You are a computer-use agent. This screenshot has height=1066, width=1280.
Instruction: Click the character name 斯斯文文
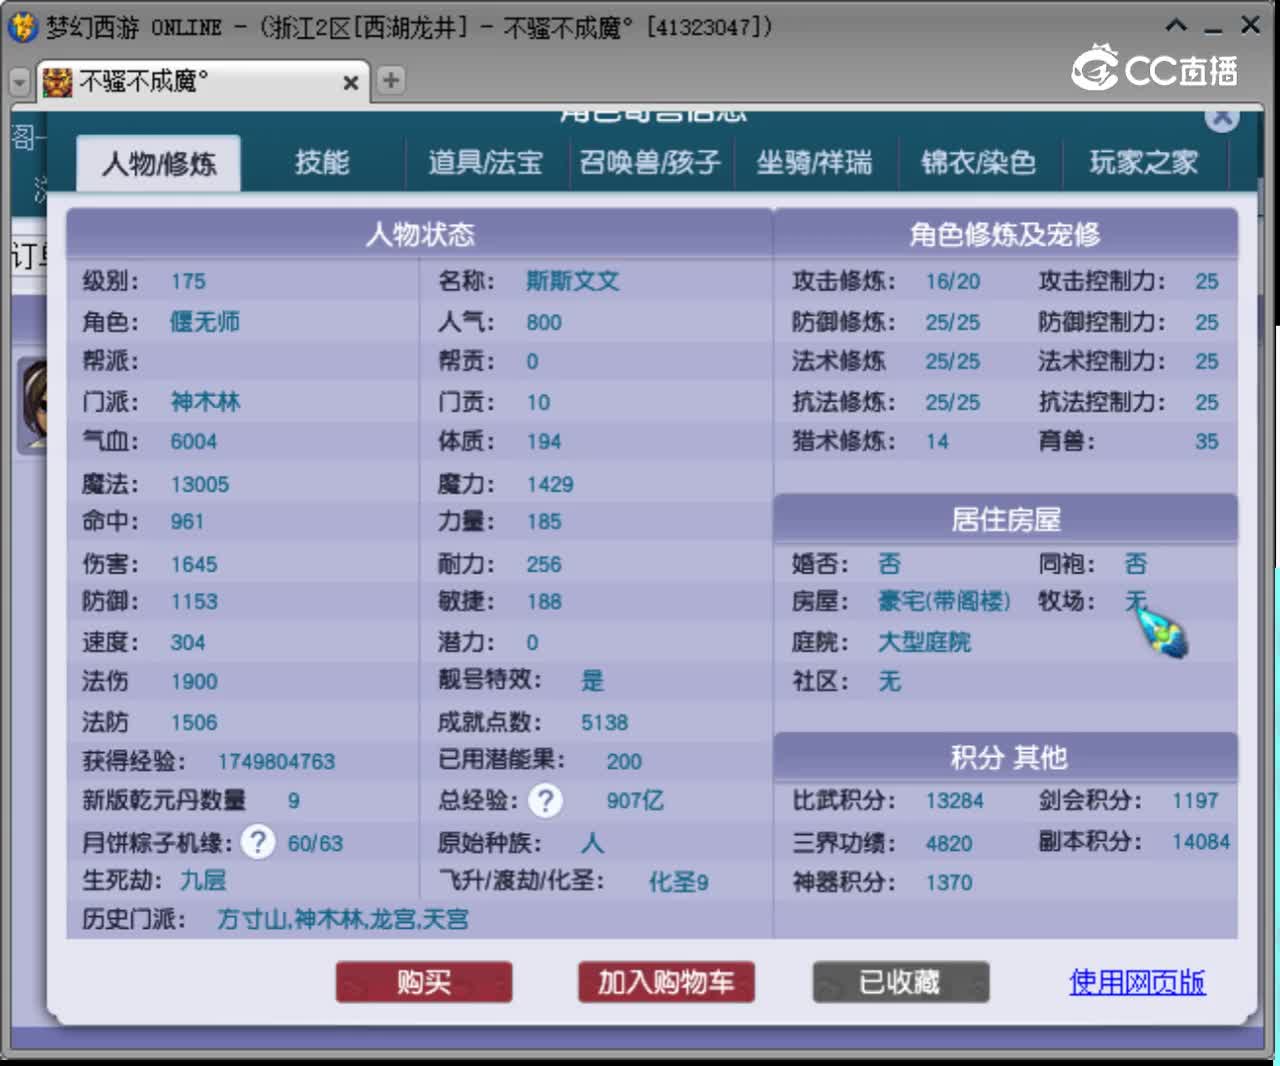point(573,281)
